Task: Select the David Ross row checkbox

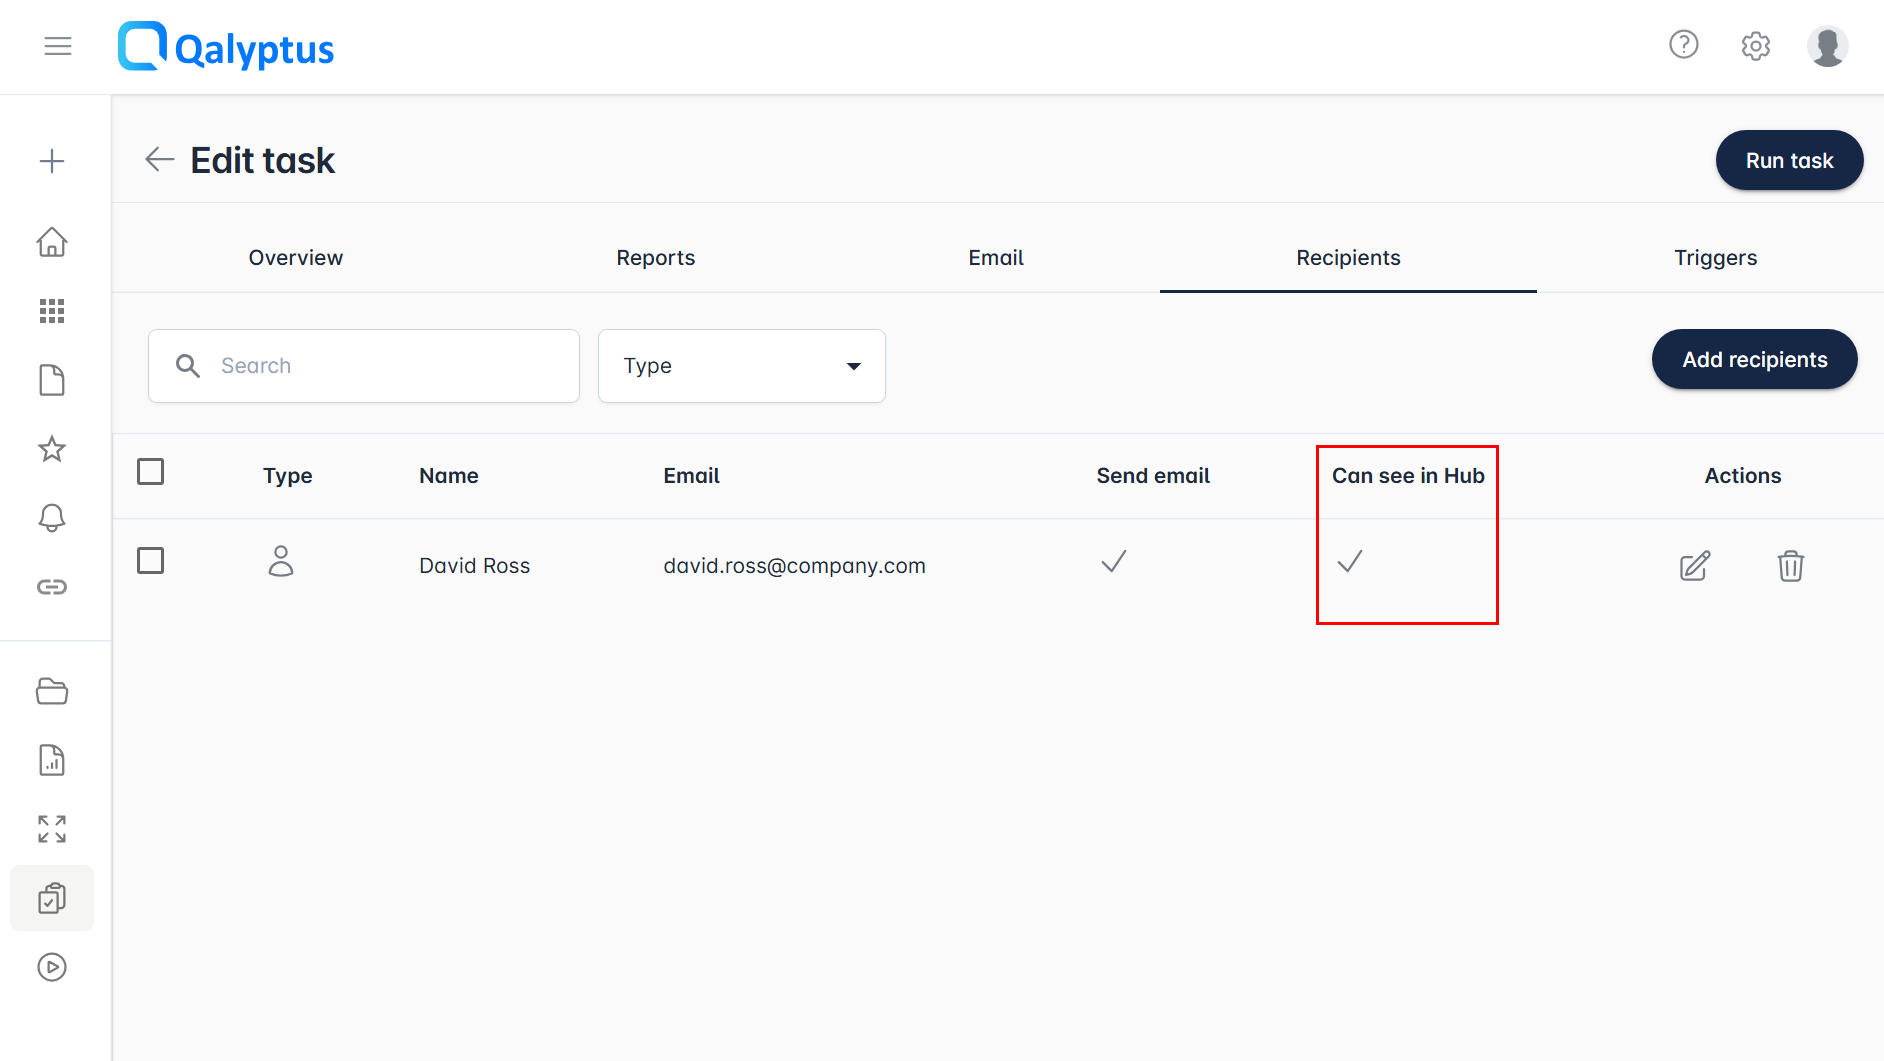Action: 150,561
